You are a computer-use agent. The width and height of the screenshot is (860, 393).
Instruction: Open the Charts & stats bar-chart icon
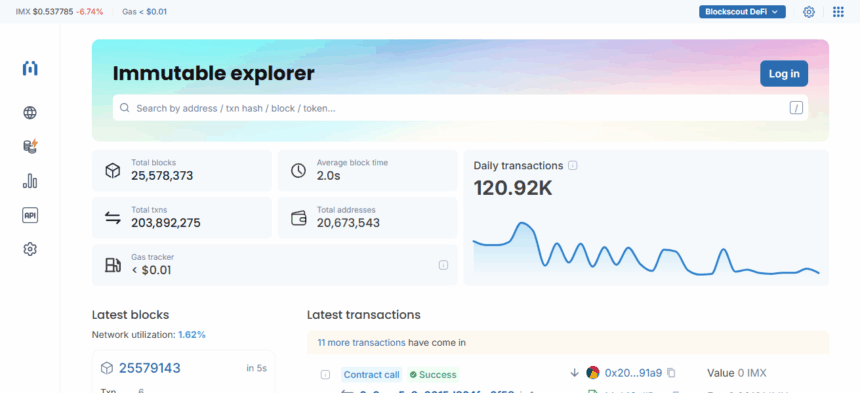coord(30,181)
